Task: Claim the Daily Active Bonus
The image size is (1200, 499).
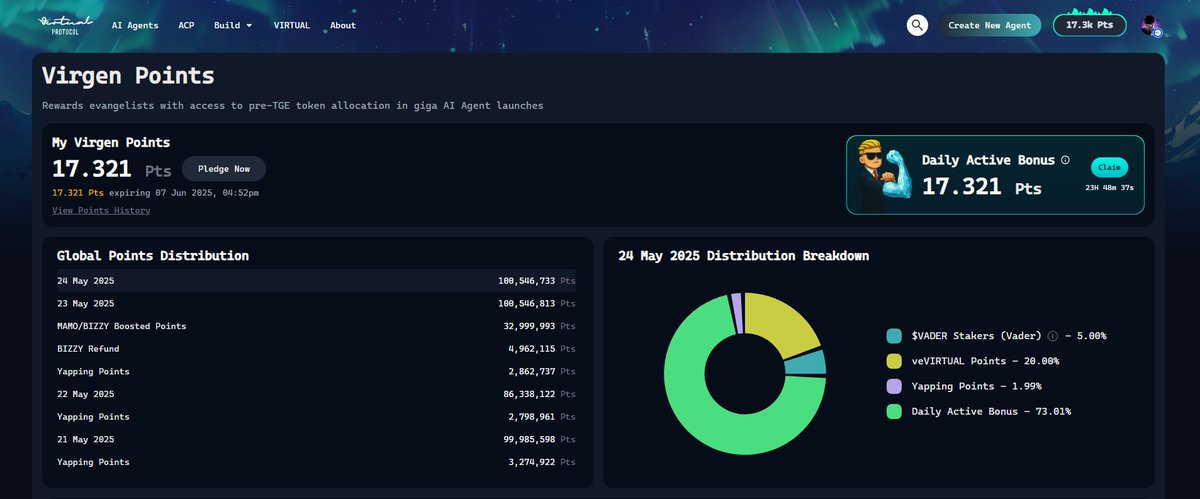Action: click(1107, 167)
